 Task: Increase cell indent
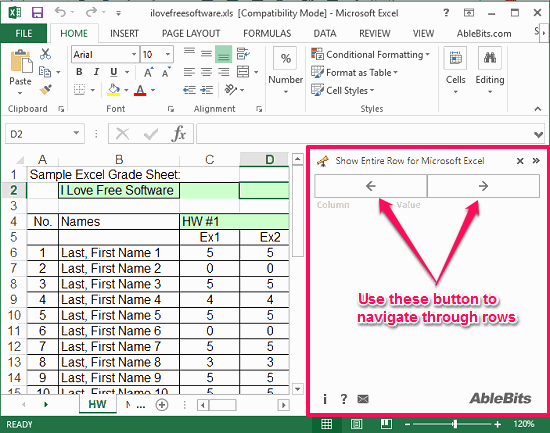tap(207, 90)
